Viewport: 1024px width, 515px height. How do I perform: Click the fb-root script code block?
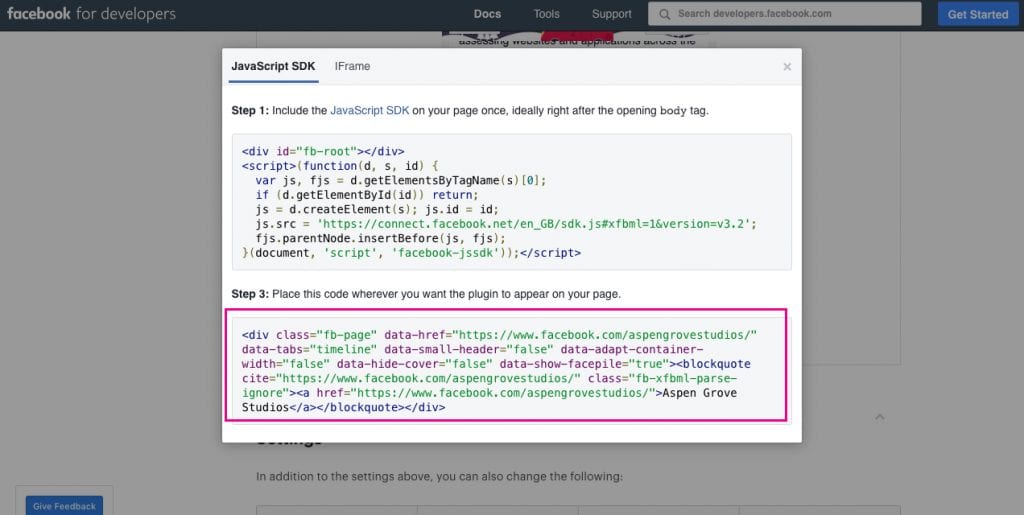512,202
